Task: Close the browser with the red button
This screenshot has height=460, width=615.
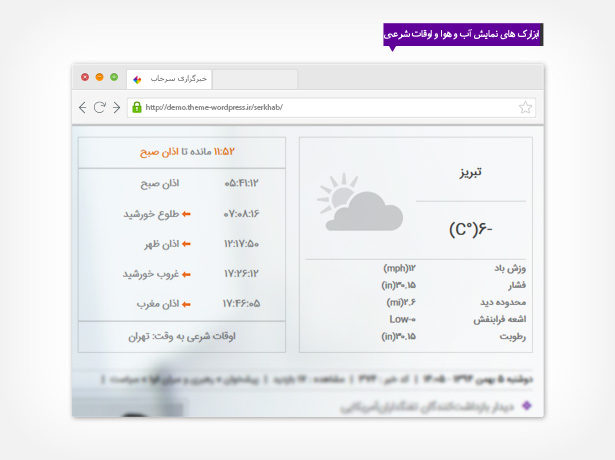Action: click(85, 77)
